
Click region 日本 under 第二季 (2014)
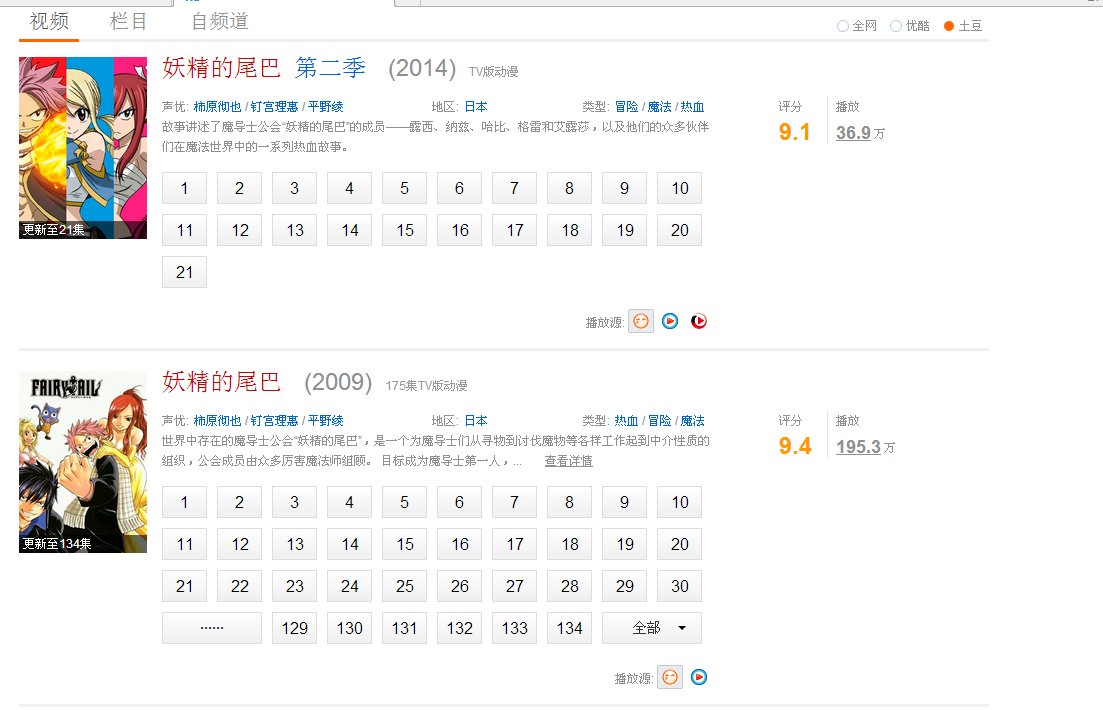(476, 107)
